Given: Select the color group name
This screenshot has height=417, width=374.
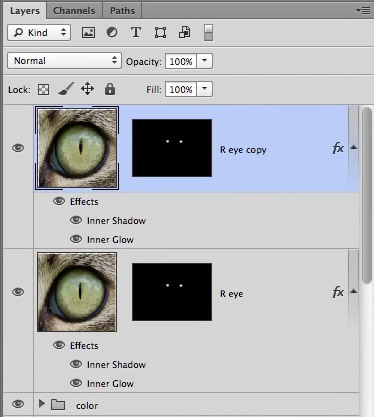Looking at the screenshot, I should (x=87, y=406).
